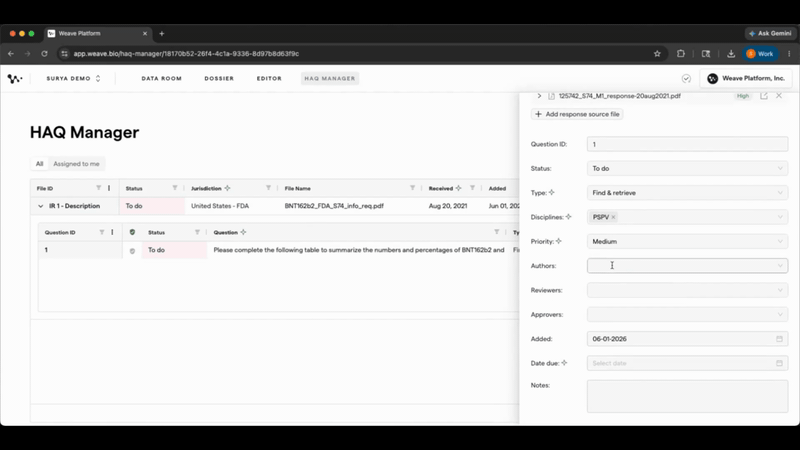Open calendar icon in Added field

(779, 339)
